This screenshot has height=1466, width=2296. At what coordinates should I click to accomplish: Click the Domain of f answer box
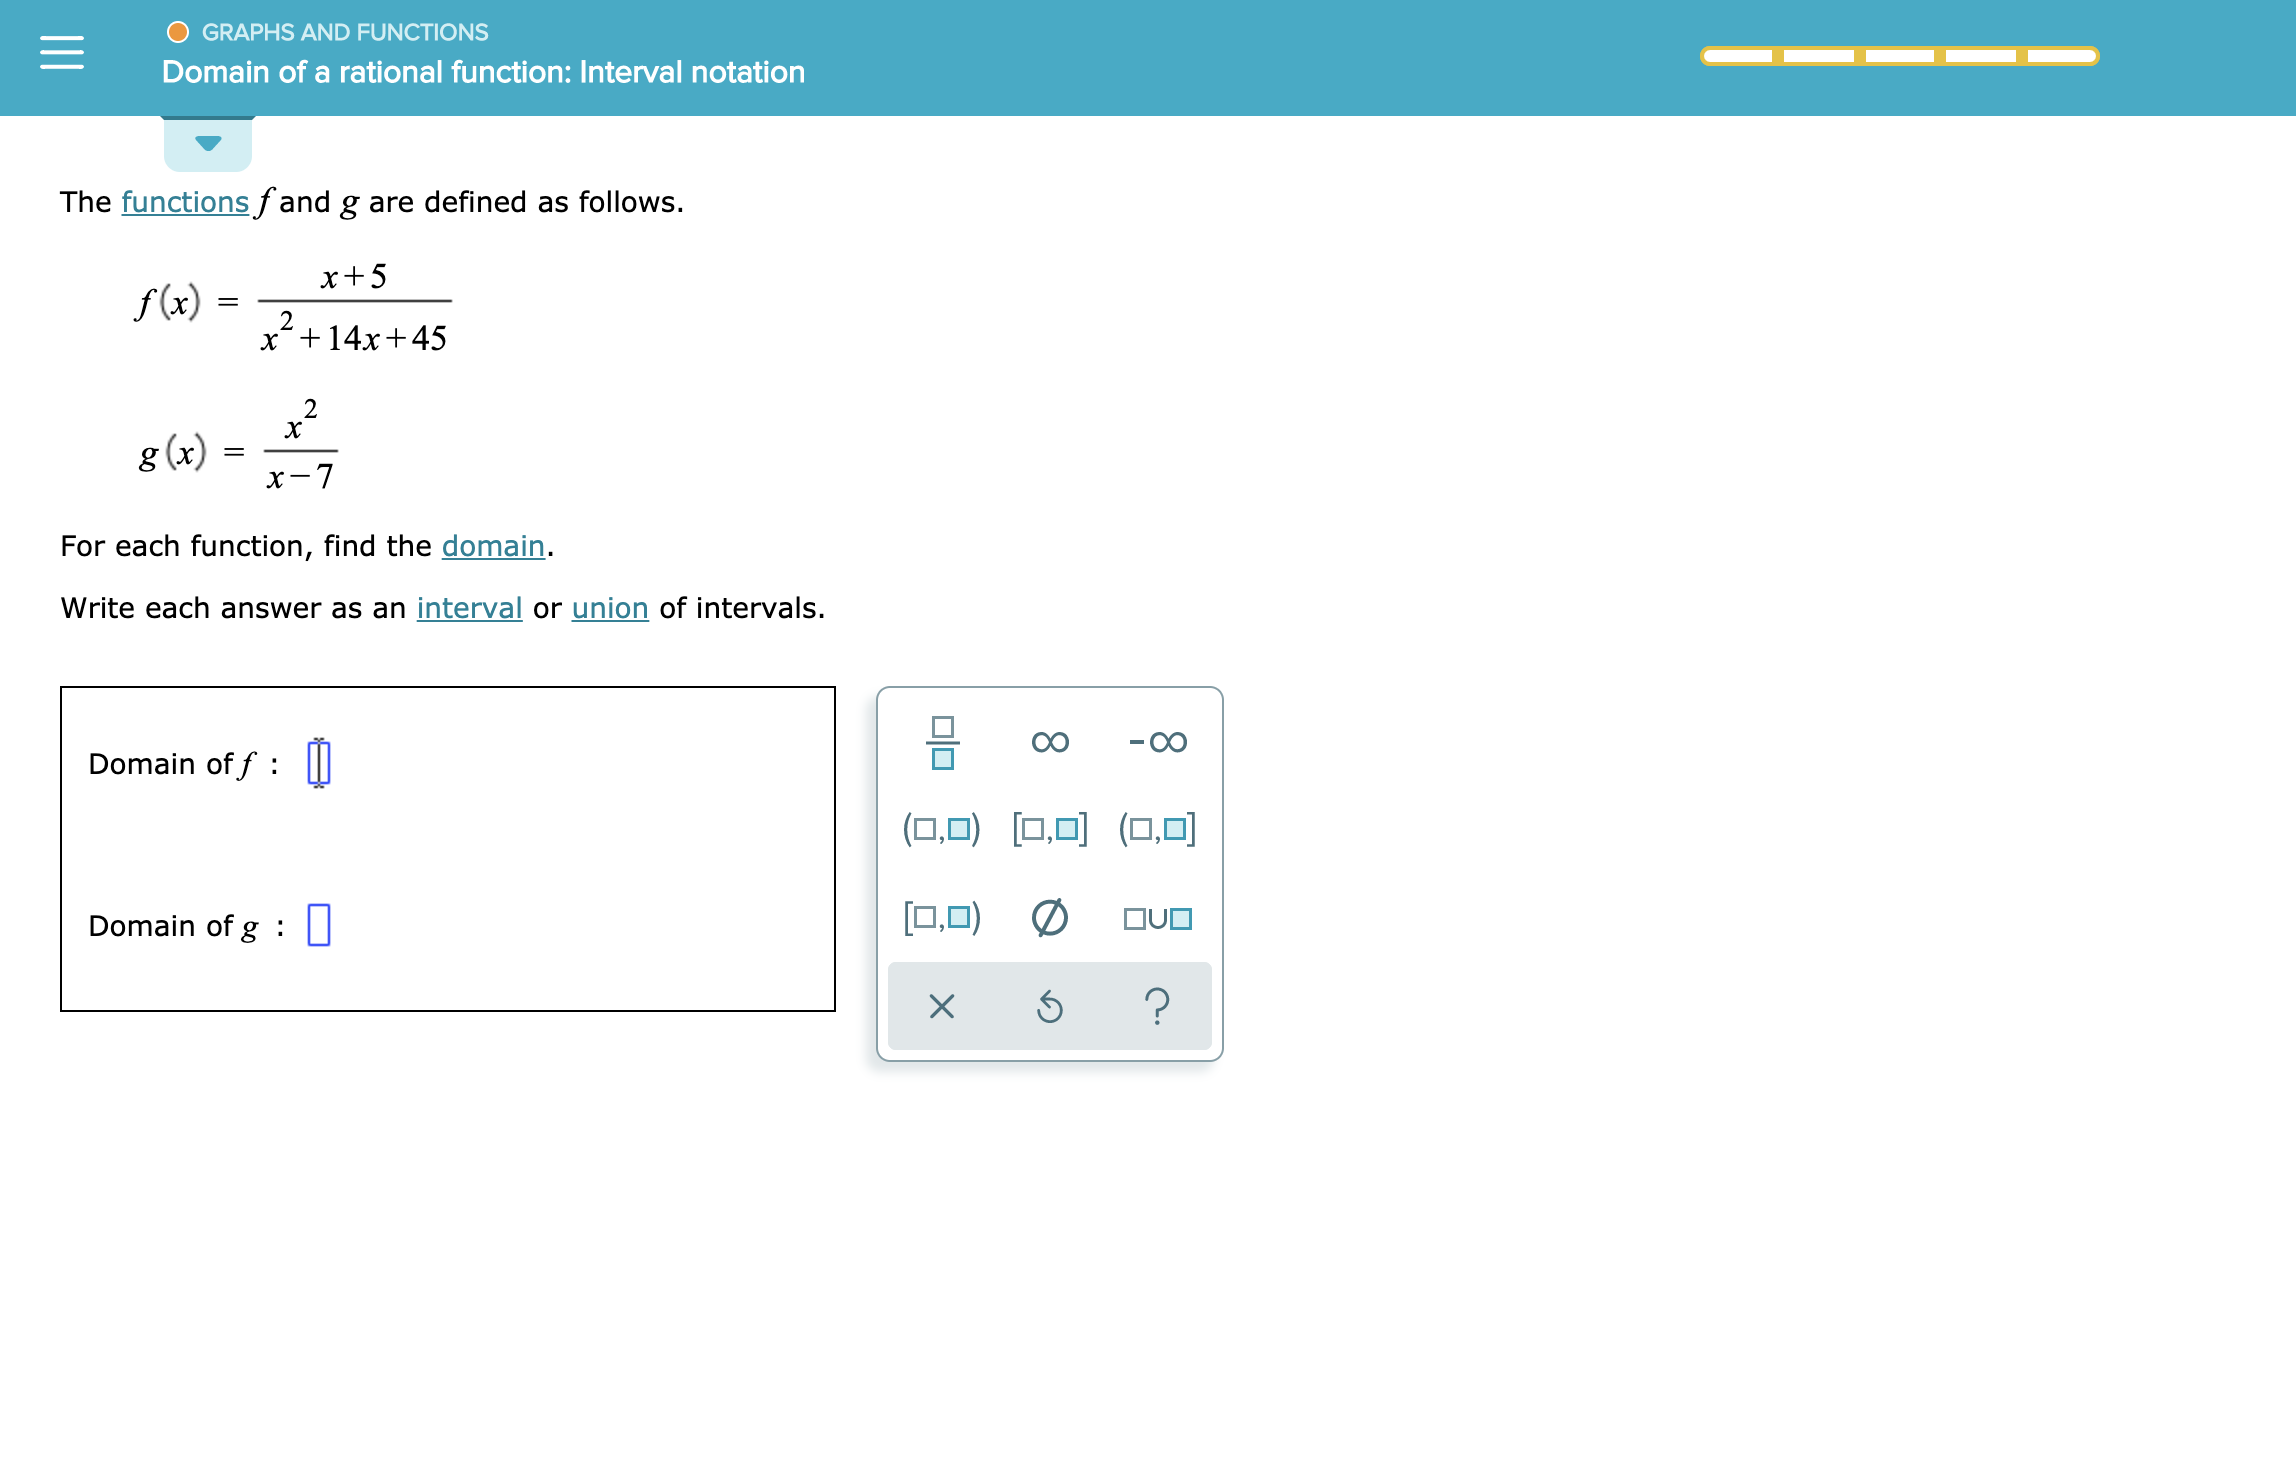click(319, 763)
